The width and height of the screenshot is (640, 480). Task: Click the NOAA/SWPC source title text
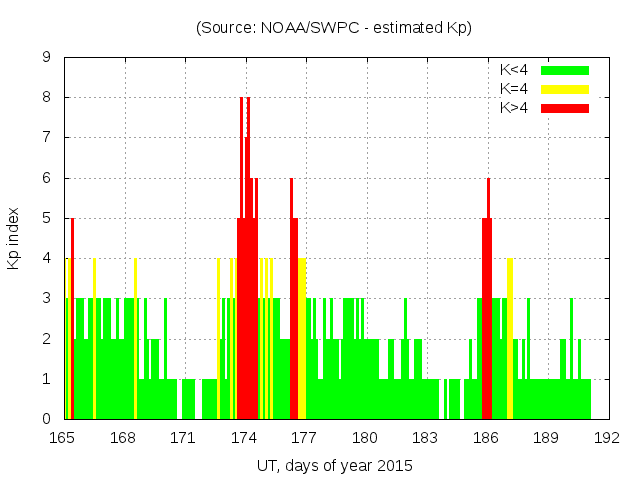[x=334, y=27]
